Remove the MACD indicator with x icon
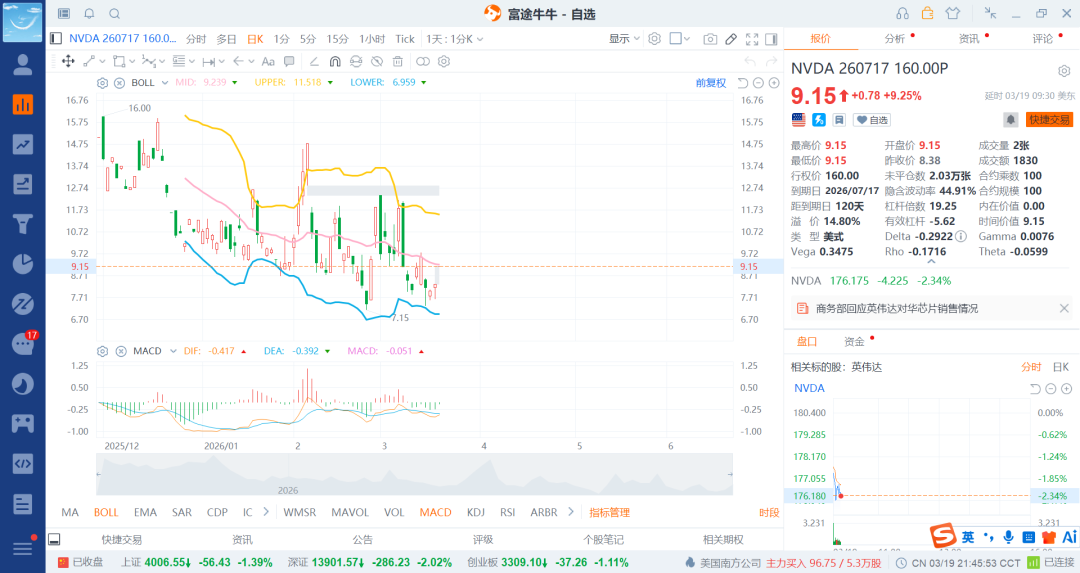1080x573 pixels. [121, 351]
